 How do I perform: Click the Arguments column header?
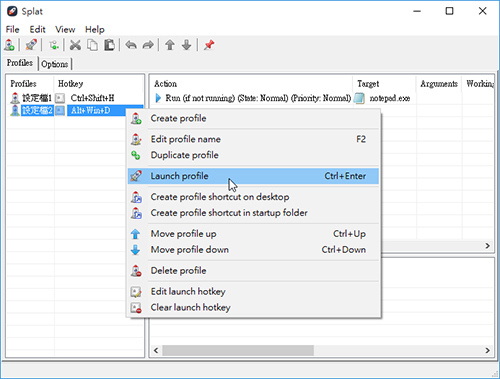[x=439, y=83]
